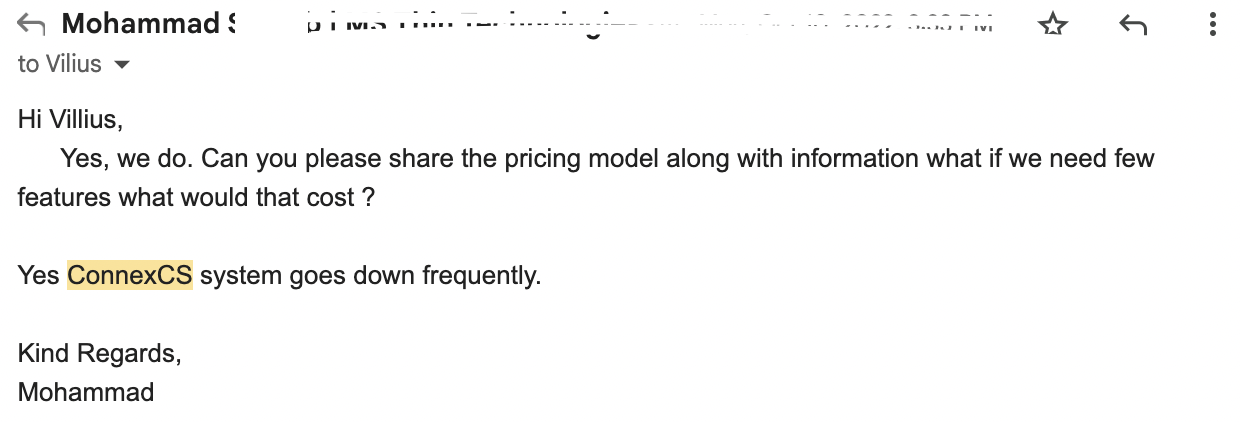Image resolution: width=1240 pixels, height=422 pixels.
Task: Star this email from Mohammad
Action: click(1053, 25)
